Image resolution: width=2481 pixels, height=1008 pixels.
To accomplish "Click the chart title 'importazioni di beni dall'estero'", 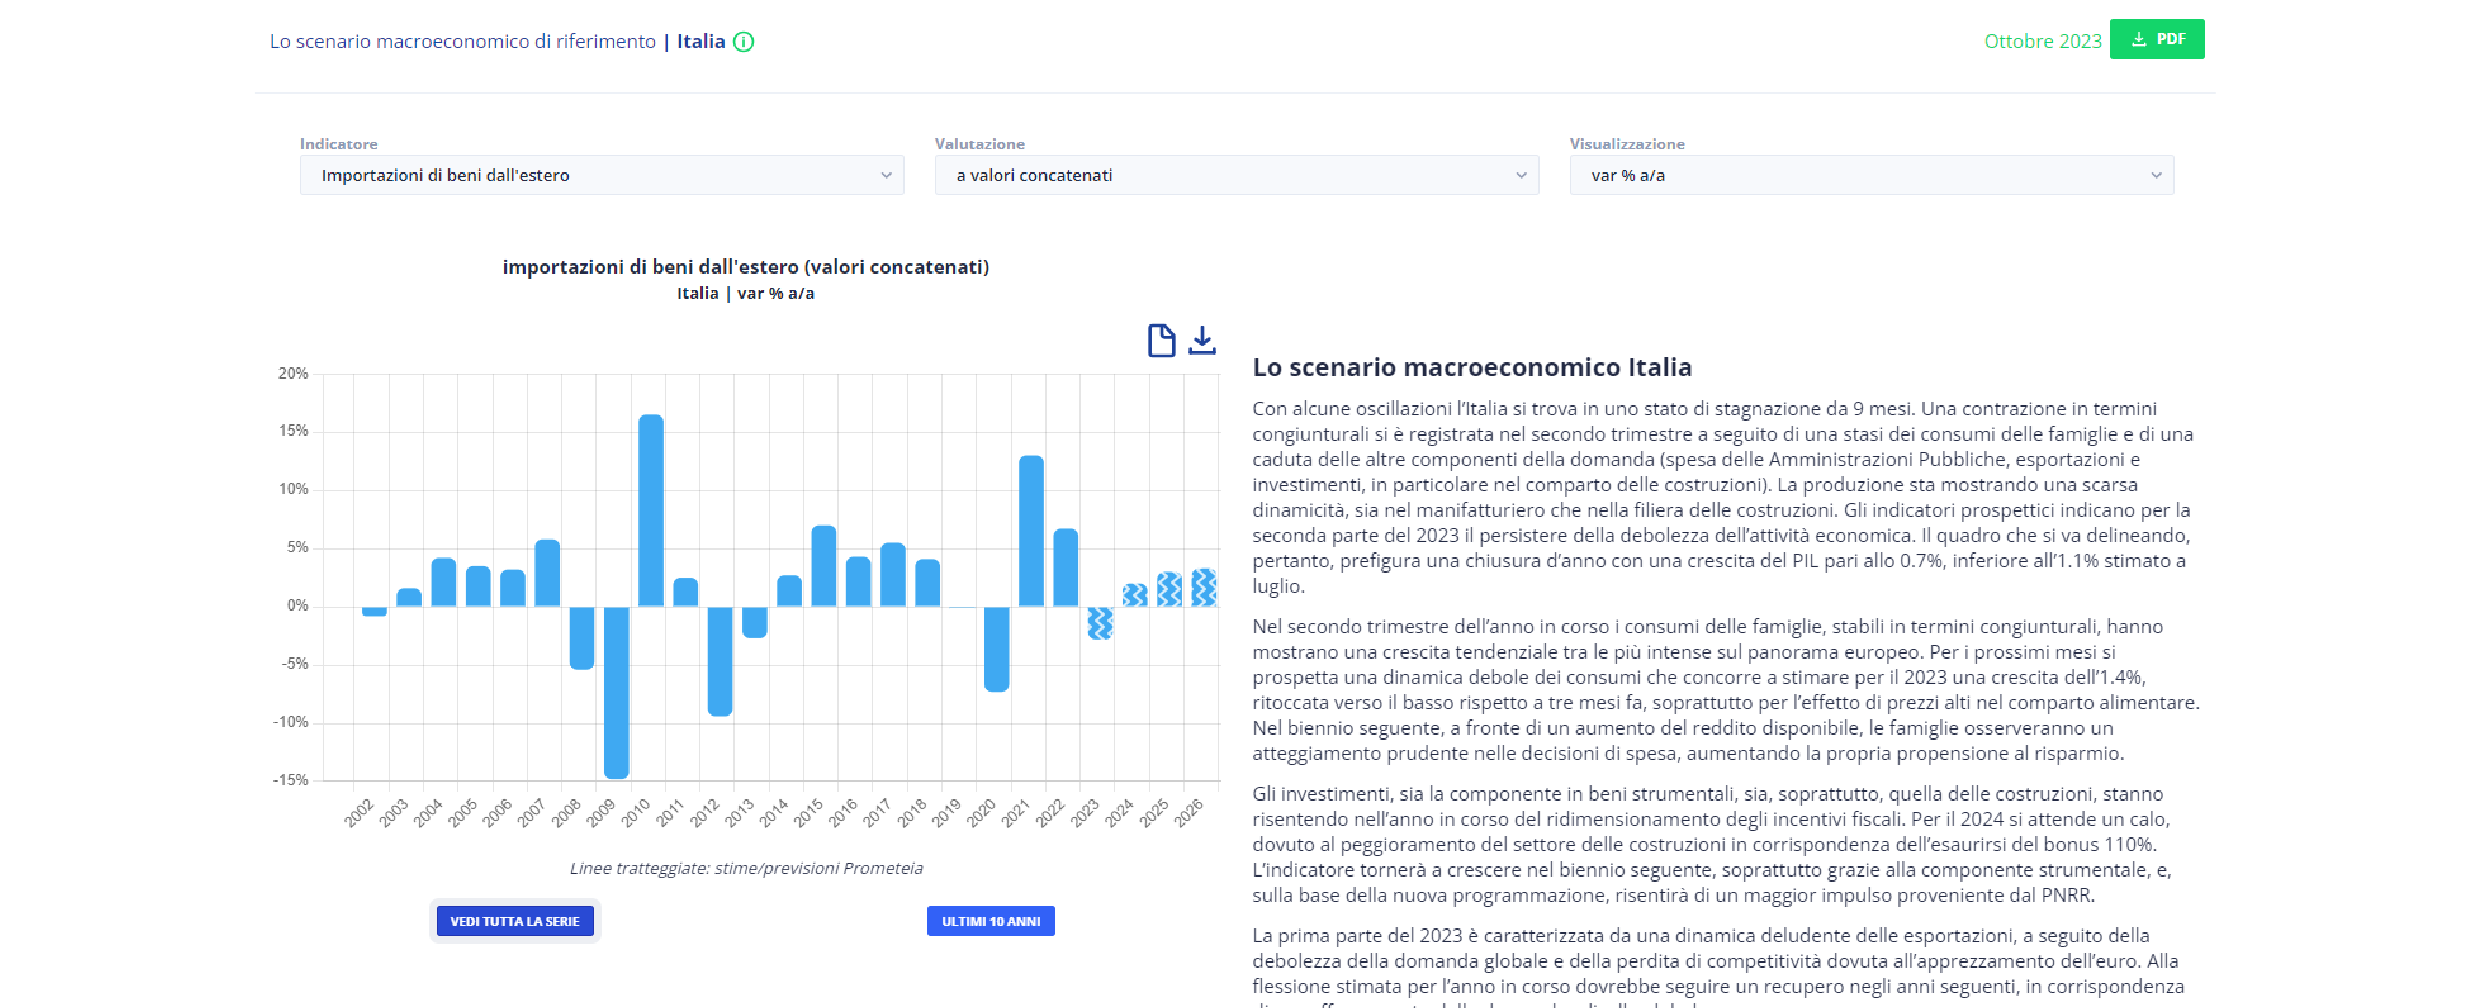I will coord(745,267).
